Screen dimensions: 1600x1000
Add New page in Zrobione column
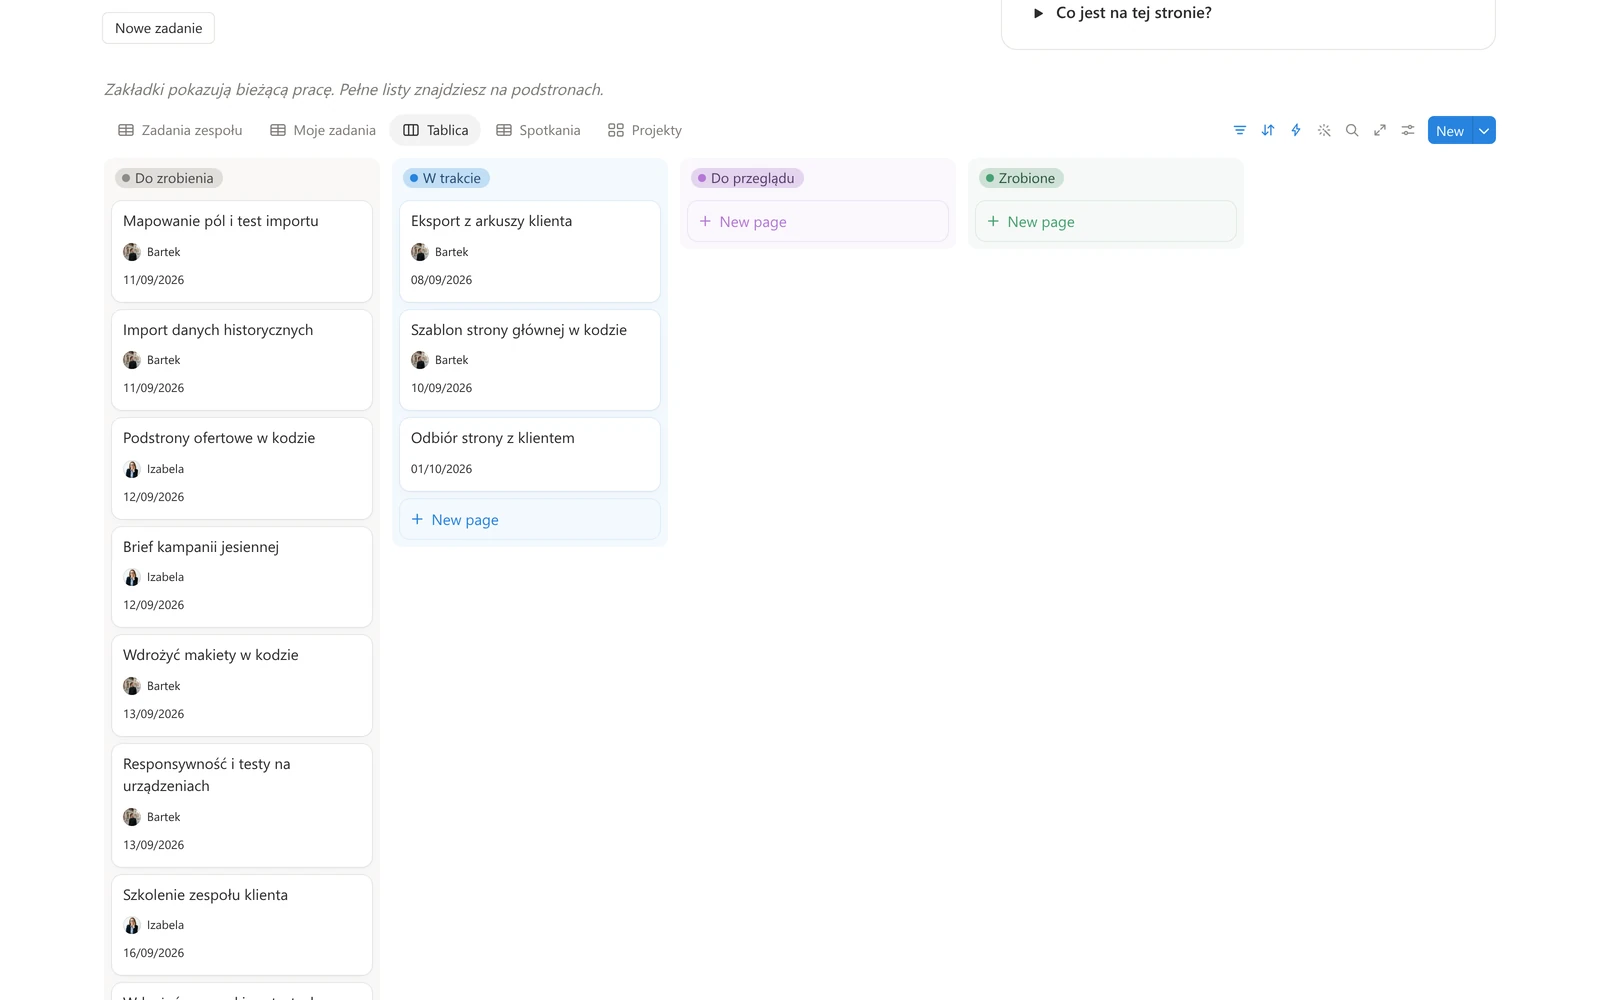click(1105, 221)
